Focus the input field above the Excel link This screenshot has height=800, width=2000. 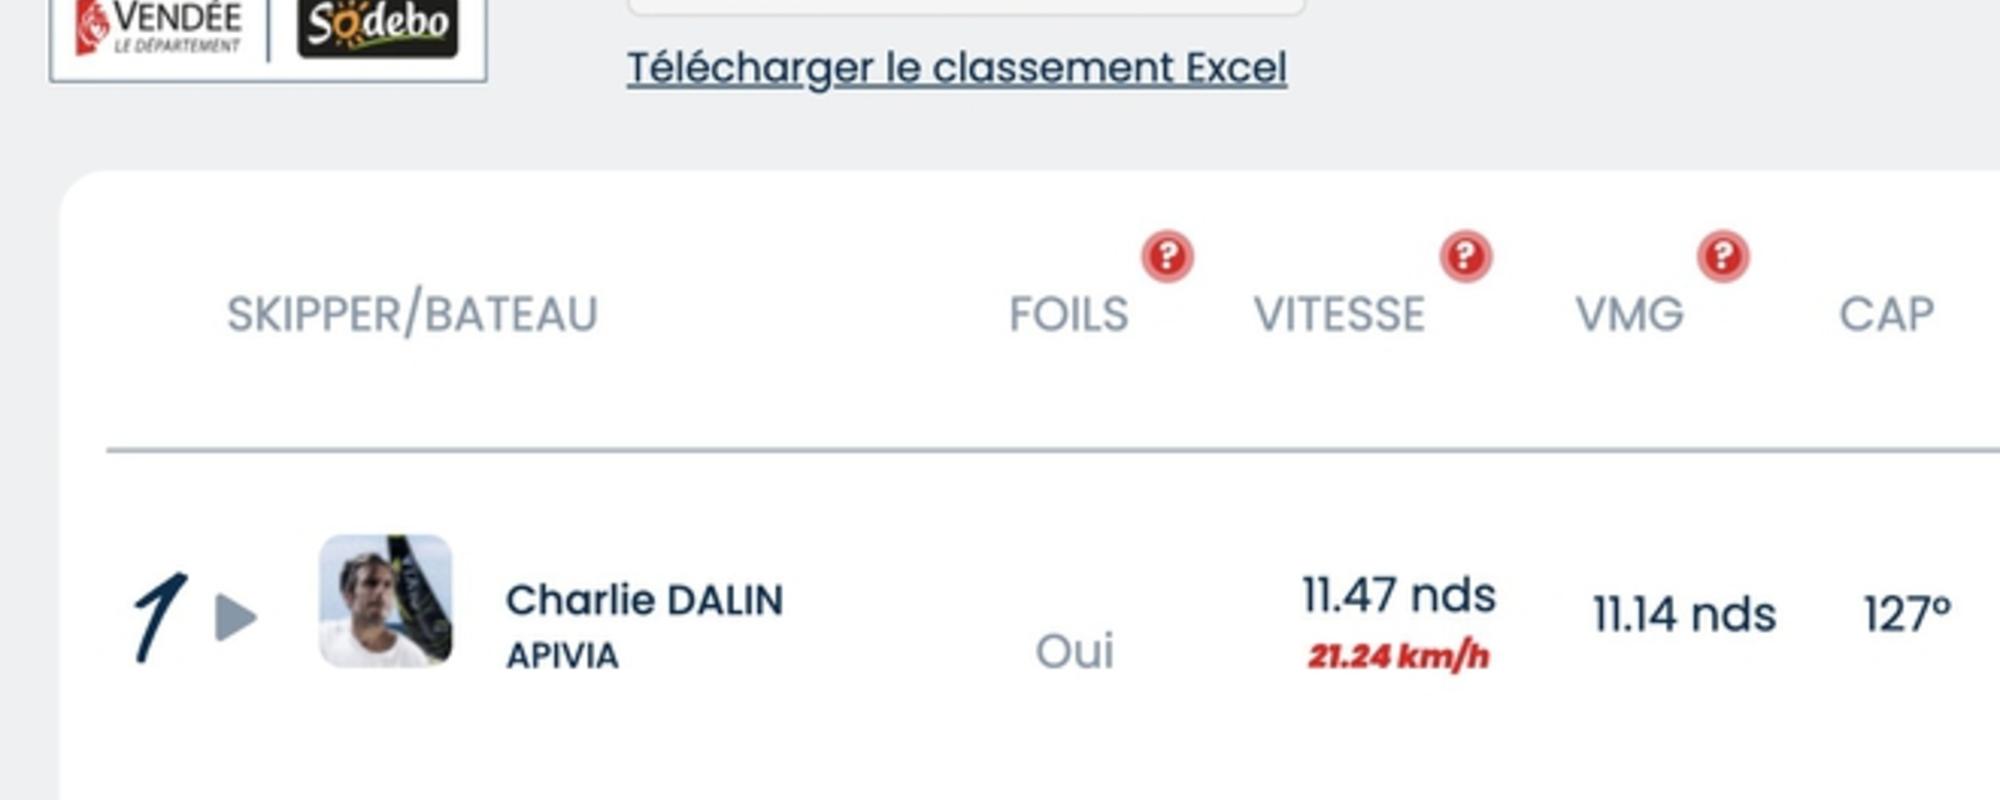(x=965, y=6)
